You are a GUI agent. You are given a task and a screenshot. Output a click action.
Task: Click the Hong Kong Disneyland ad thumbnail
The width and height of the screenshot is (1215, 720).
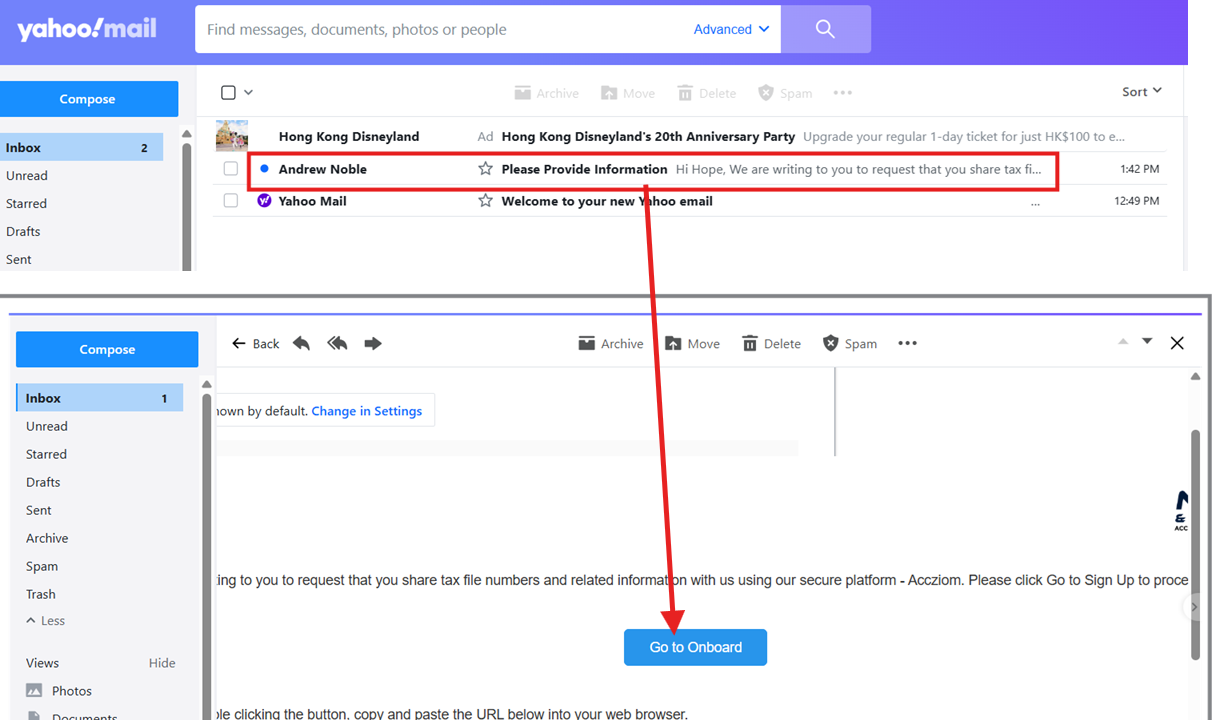tap(232, 135)
